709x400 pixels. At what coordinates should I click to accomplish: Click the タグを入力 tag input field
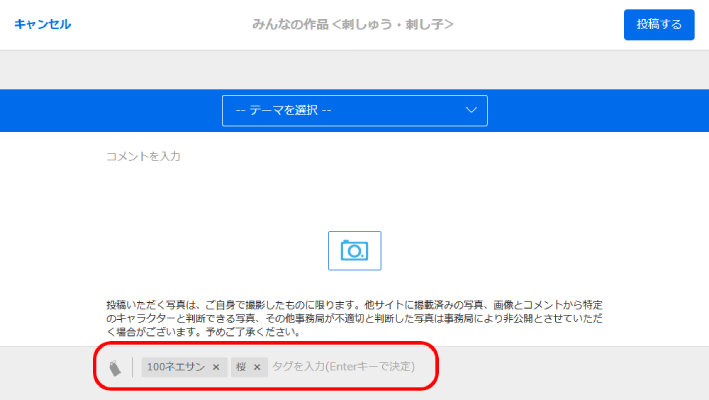(344, 367)
